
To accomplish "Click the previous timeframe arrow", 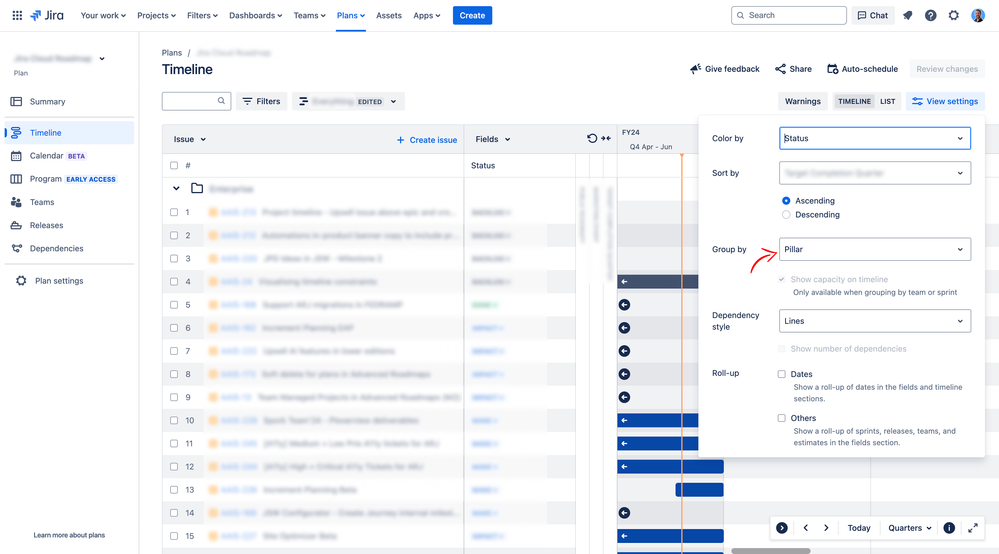I will 806,528.
